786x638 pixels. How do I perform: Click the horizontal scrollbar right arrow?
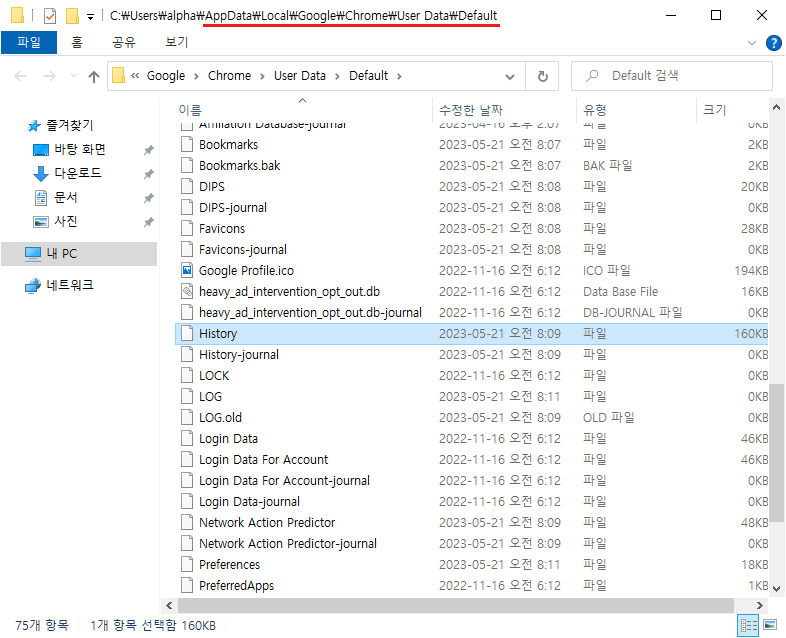click(759, 605)
